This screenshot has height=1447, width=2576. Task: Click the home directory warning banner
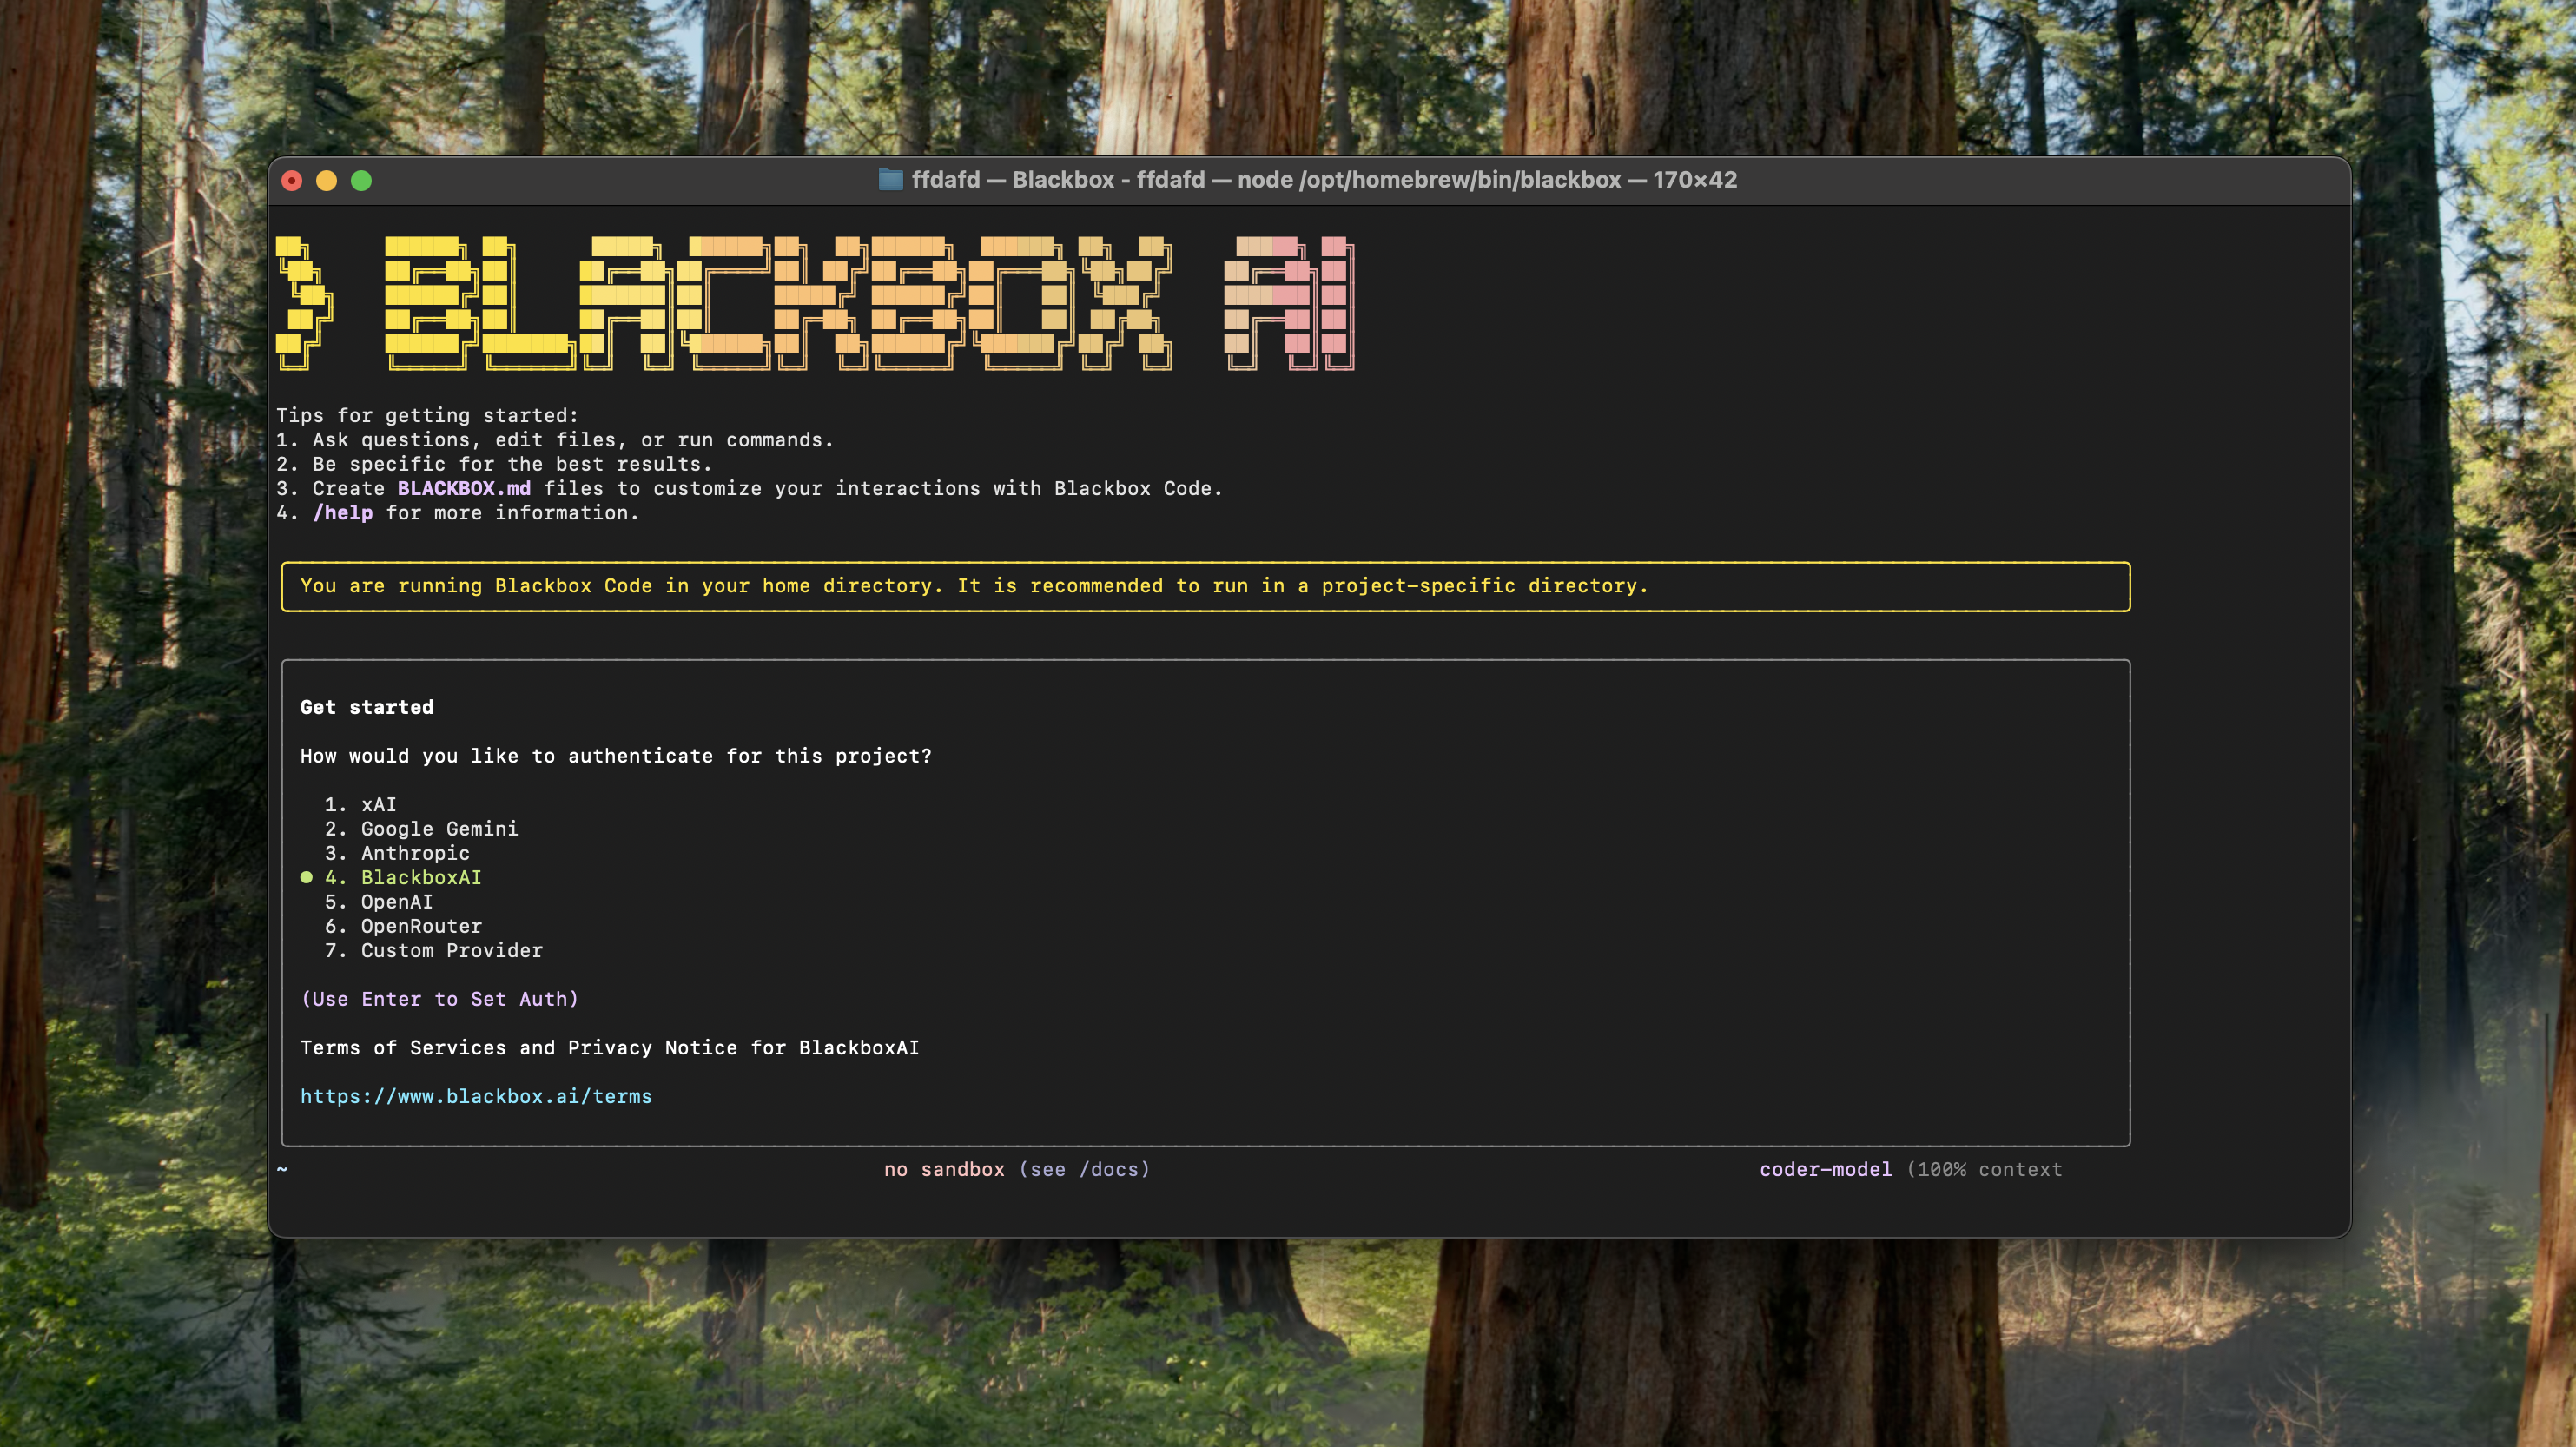(x=1204, y=586)
